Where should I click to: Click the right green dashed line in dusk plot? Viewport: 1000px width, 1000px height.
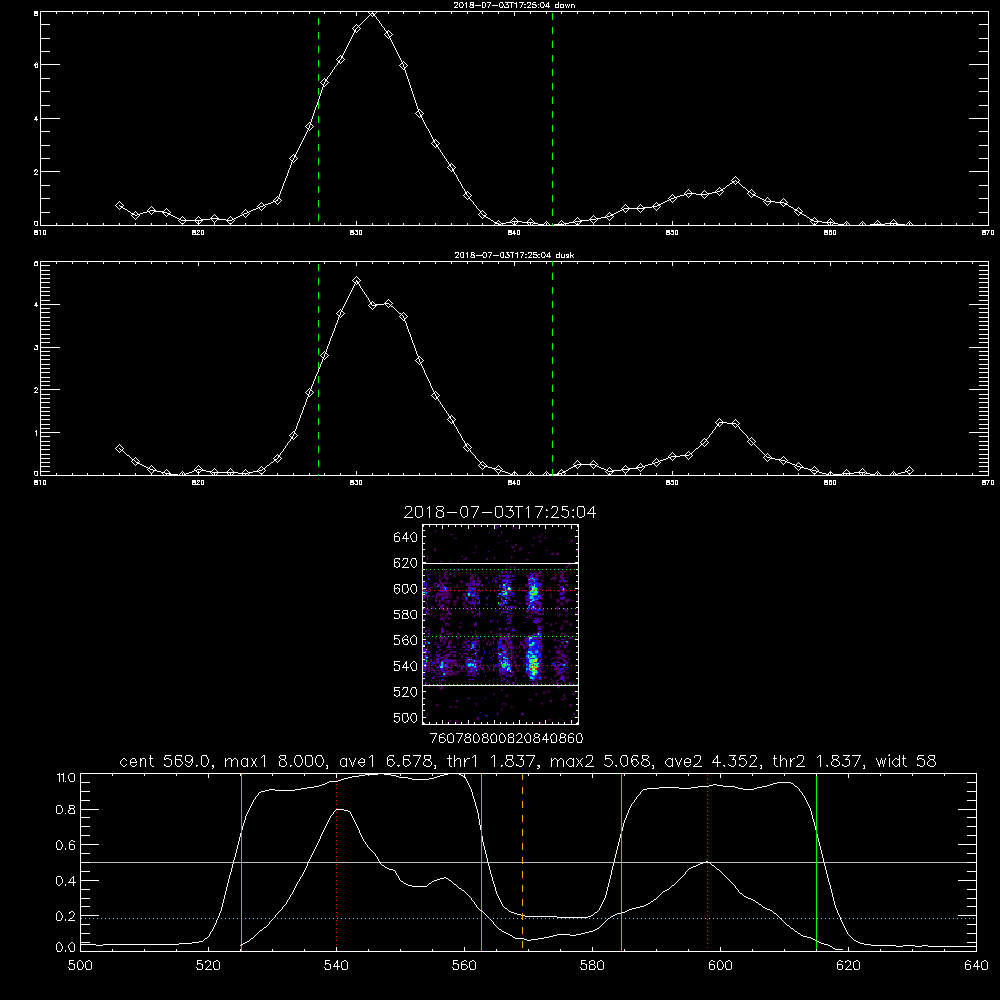[552, 369]
